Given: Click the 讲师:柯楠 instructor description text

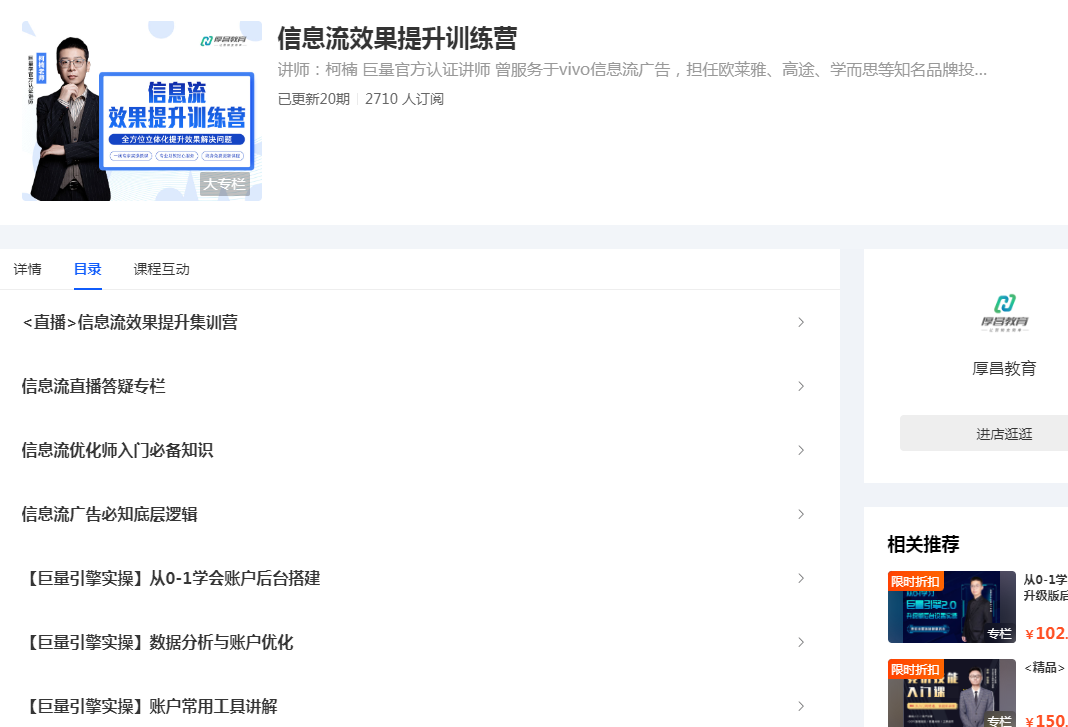Looking at the screenshot, I should 632,69.
